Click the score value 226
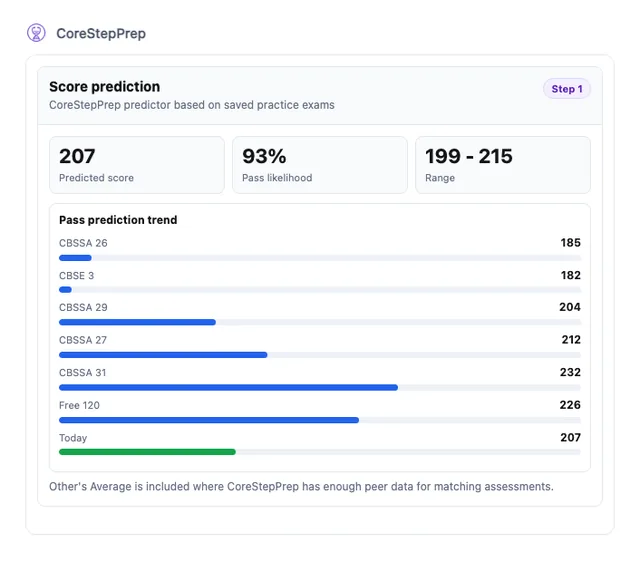640x562 pixels. click(x=570, y=405)
